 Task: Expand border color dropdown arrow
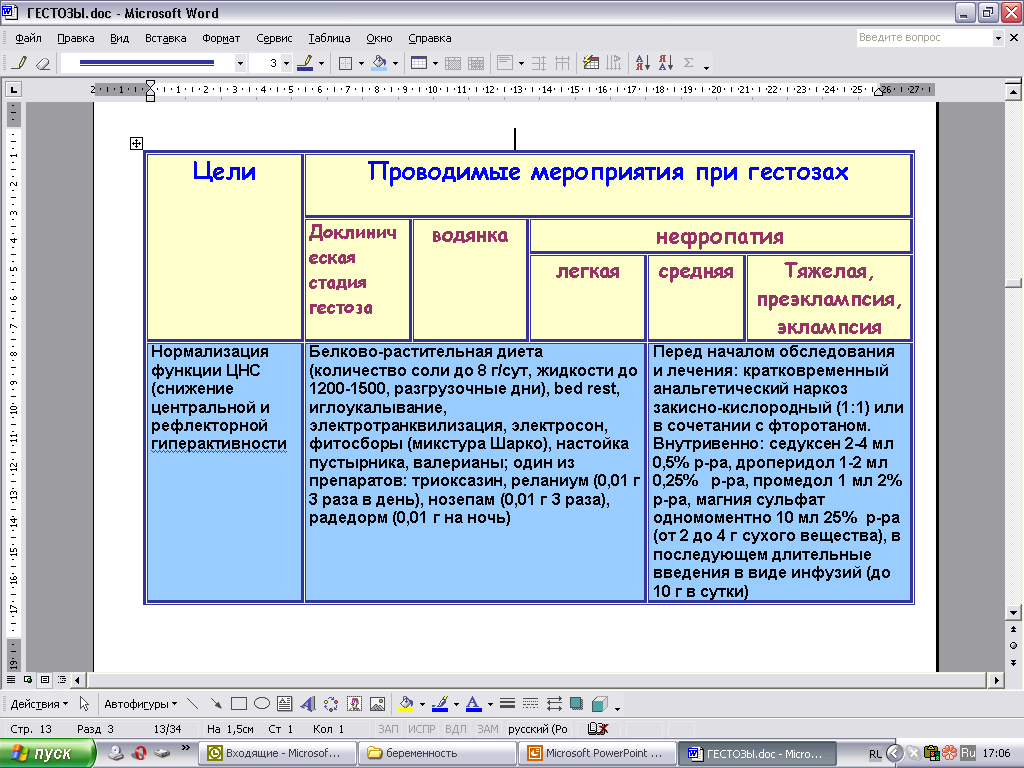[321, 63]
